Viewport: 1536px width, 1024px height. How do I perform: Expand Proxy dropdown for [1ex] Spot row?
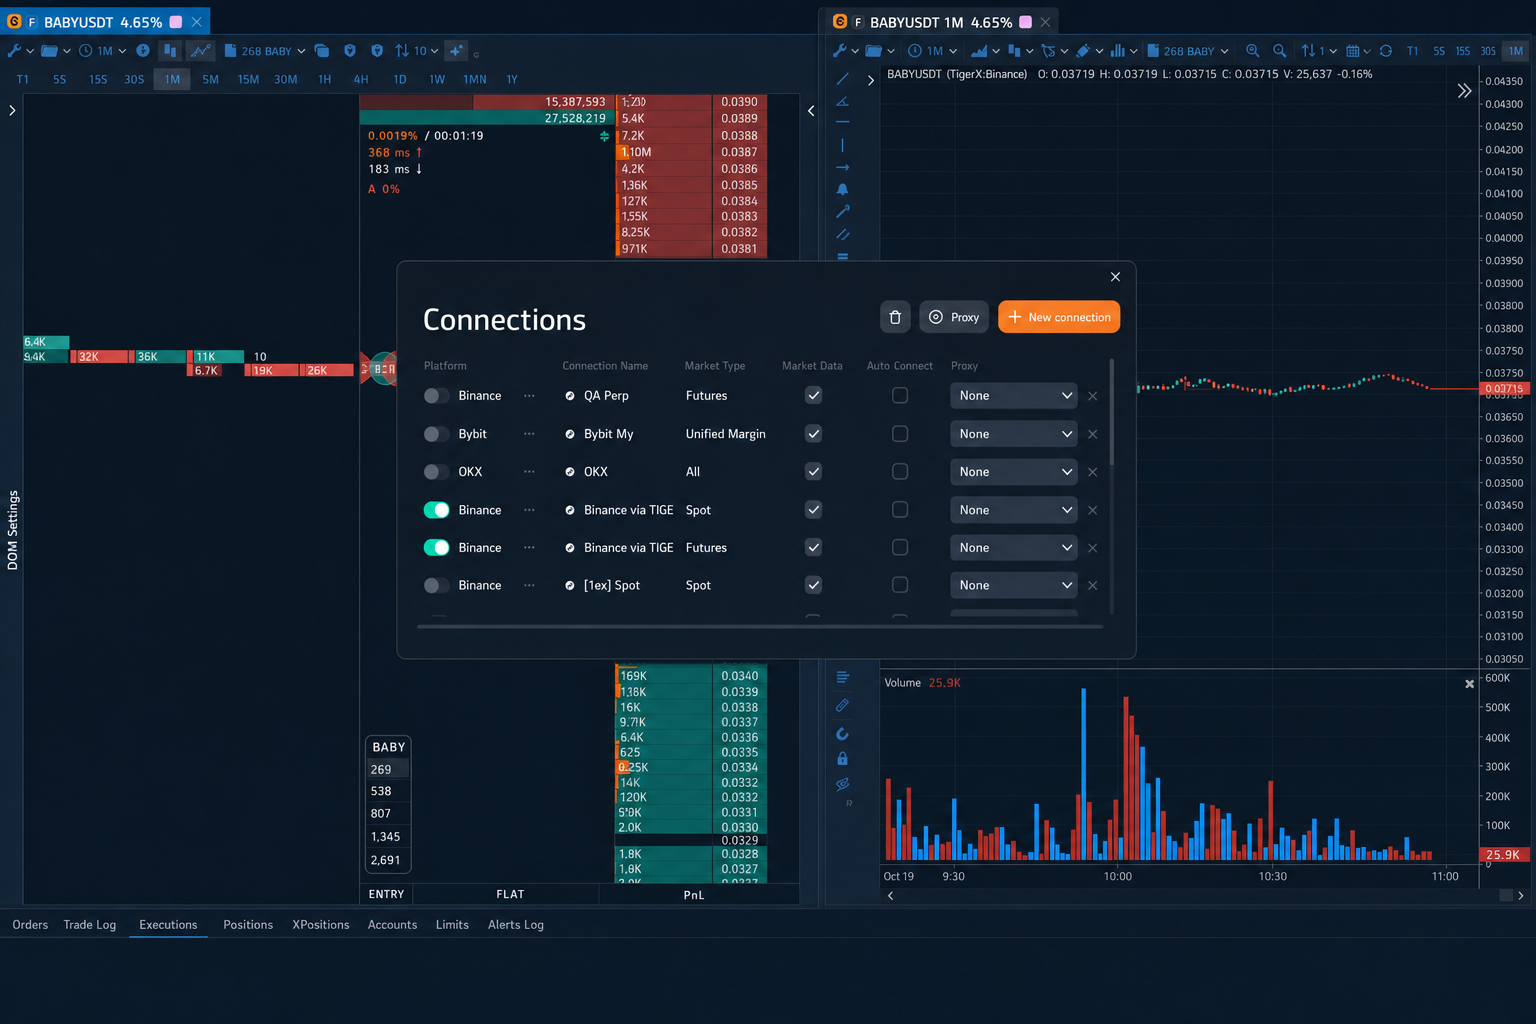pos(1014,586)
